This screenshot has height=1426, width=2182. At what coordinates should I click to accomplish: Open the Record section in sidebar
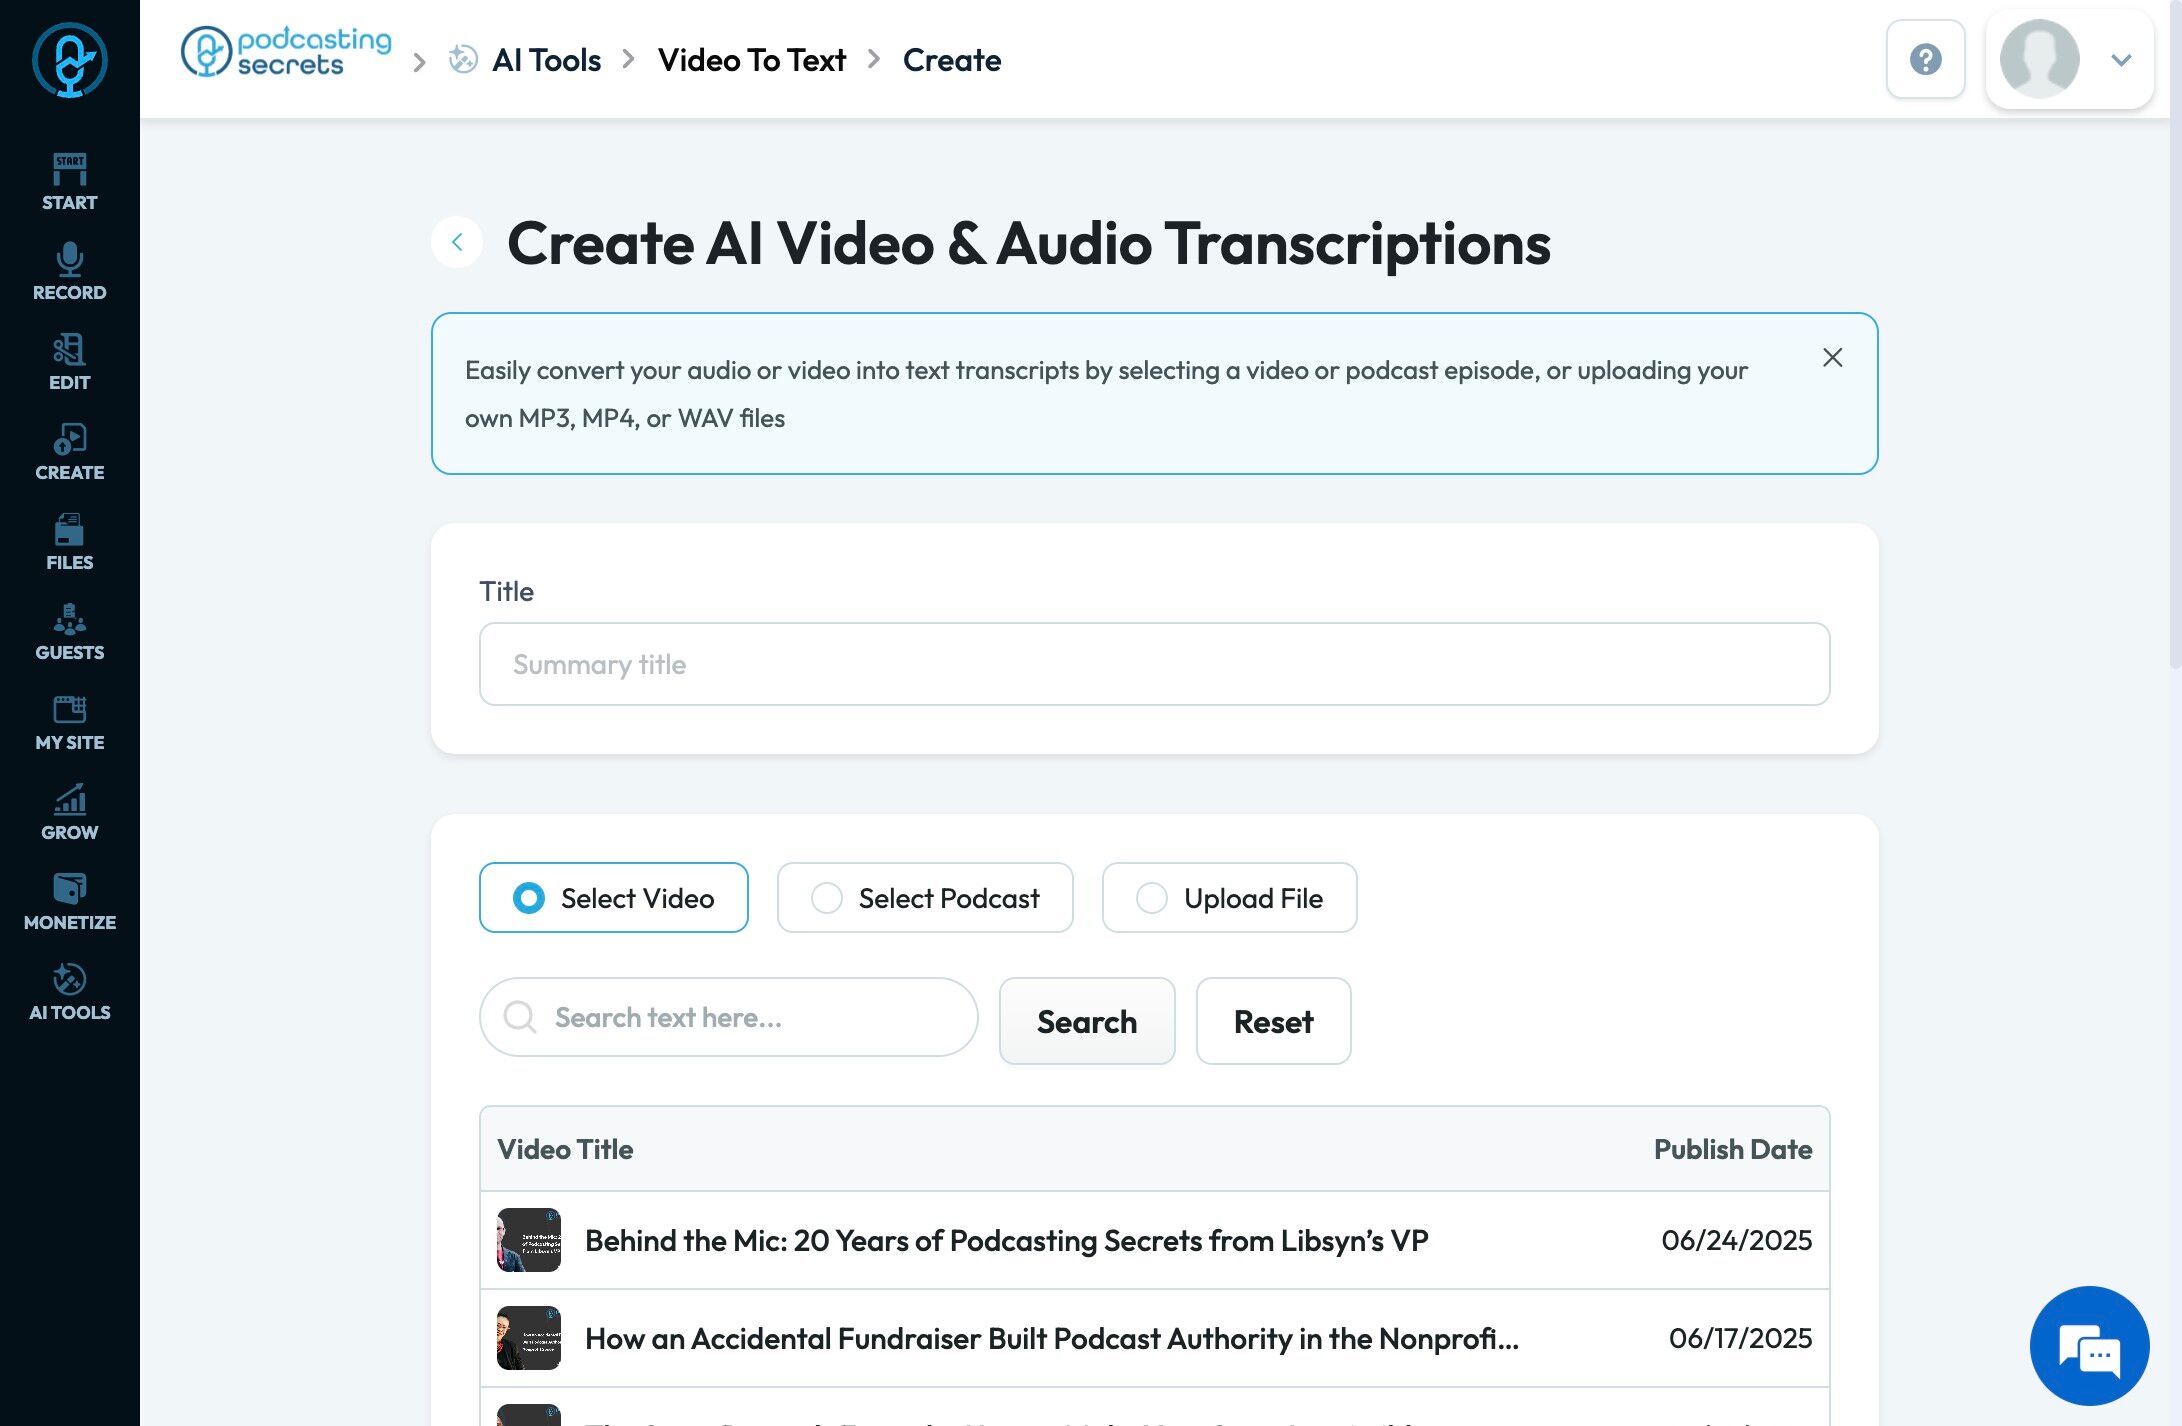pyautogui.click(x=69, y=272)
